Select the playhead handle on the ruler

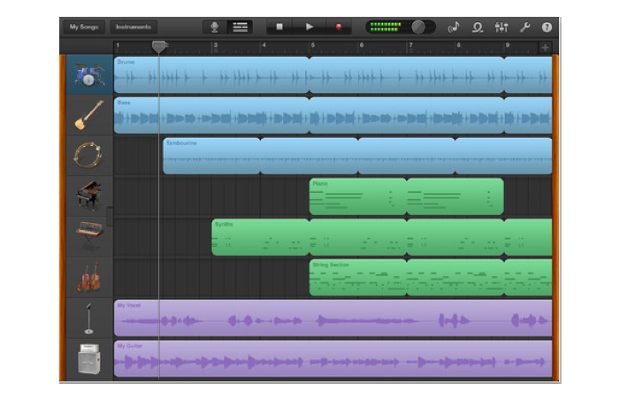(x=159, y=47)
